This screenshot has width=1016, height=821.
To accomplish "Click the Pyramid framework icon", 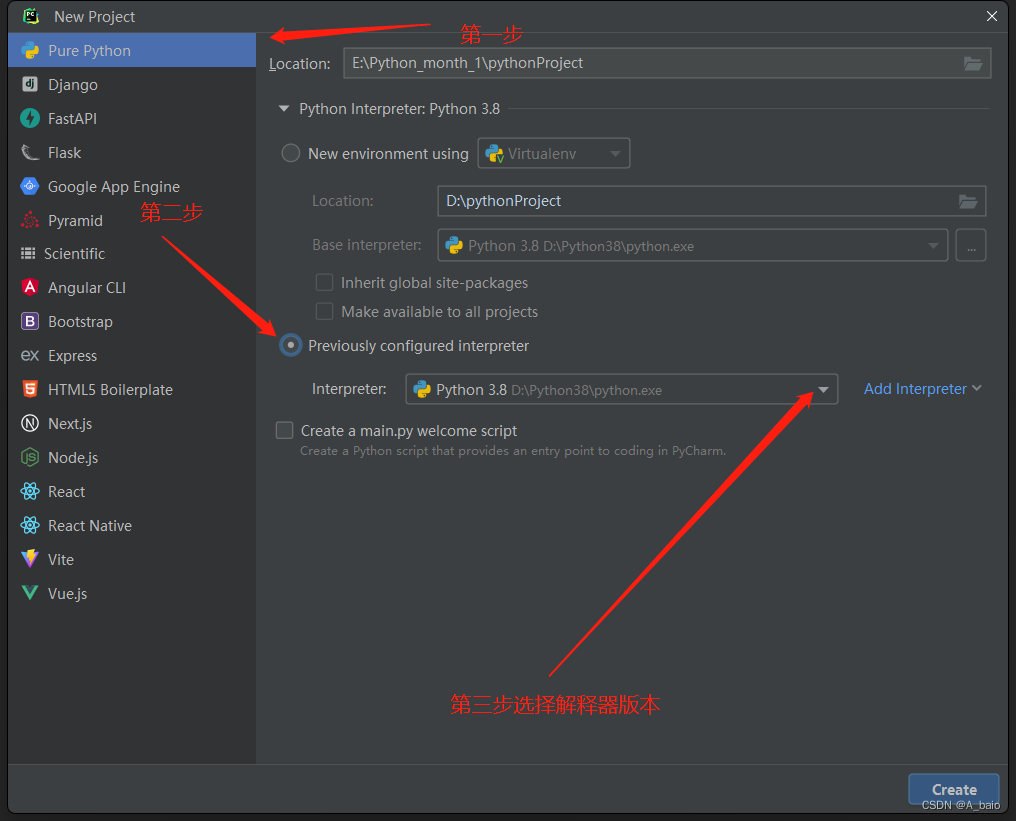I will (x=30, y=220).
